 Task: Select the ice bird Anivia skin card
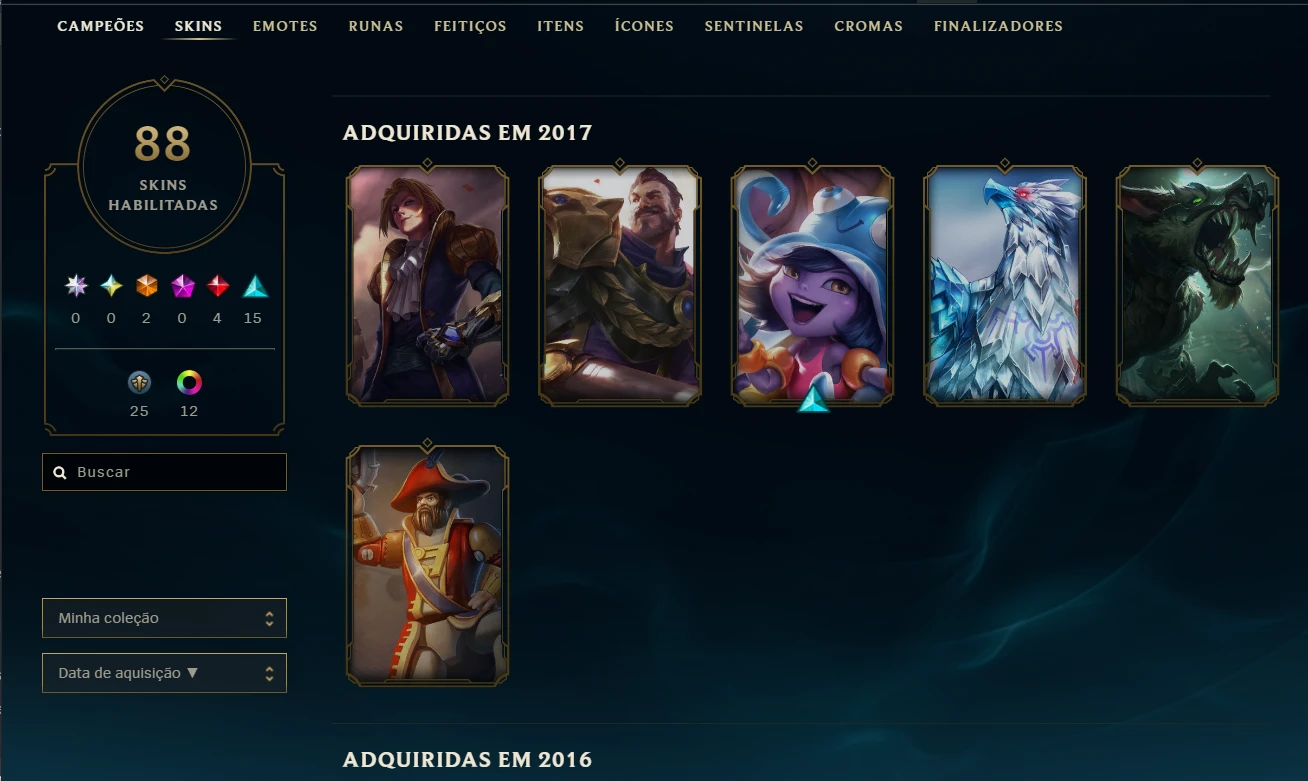pos(1004,286)
